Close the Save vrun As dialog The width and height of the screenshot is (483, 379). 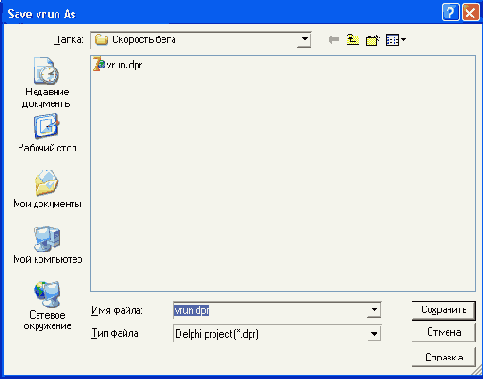point(470,13)
